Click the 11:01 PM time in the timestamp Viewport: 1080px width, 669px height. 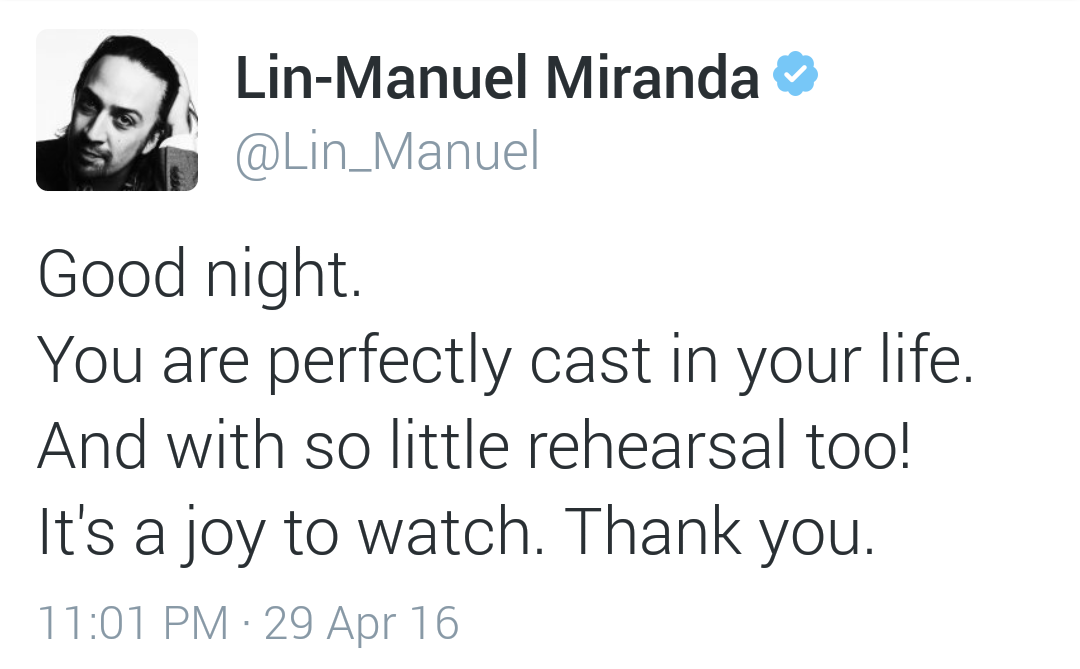pos(133,621)
